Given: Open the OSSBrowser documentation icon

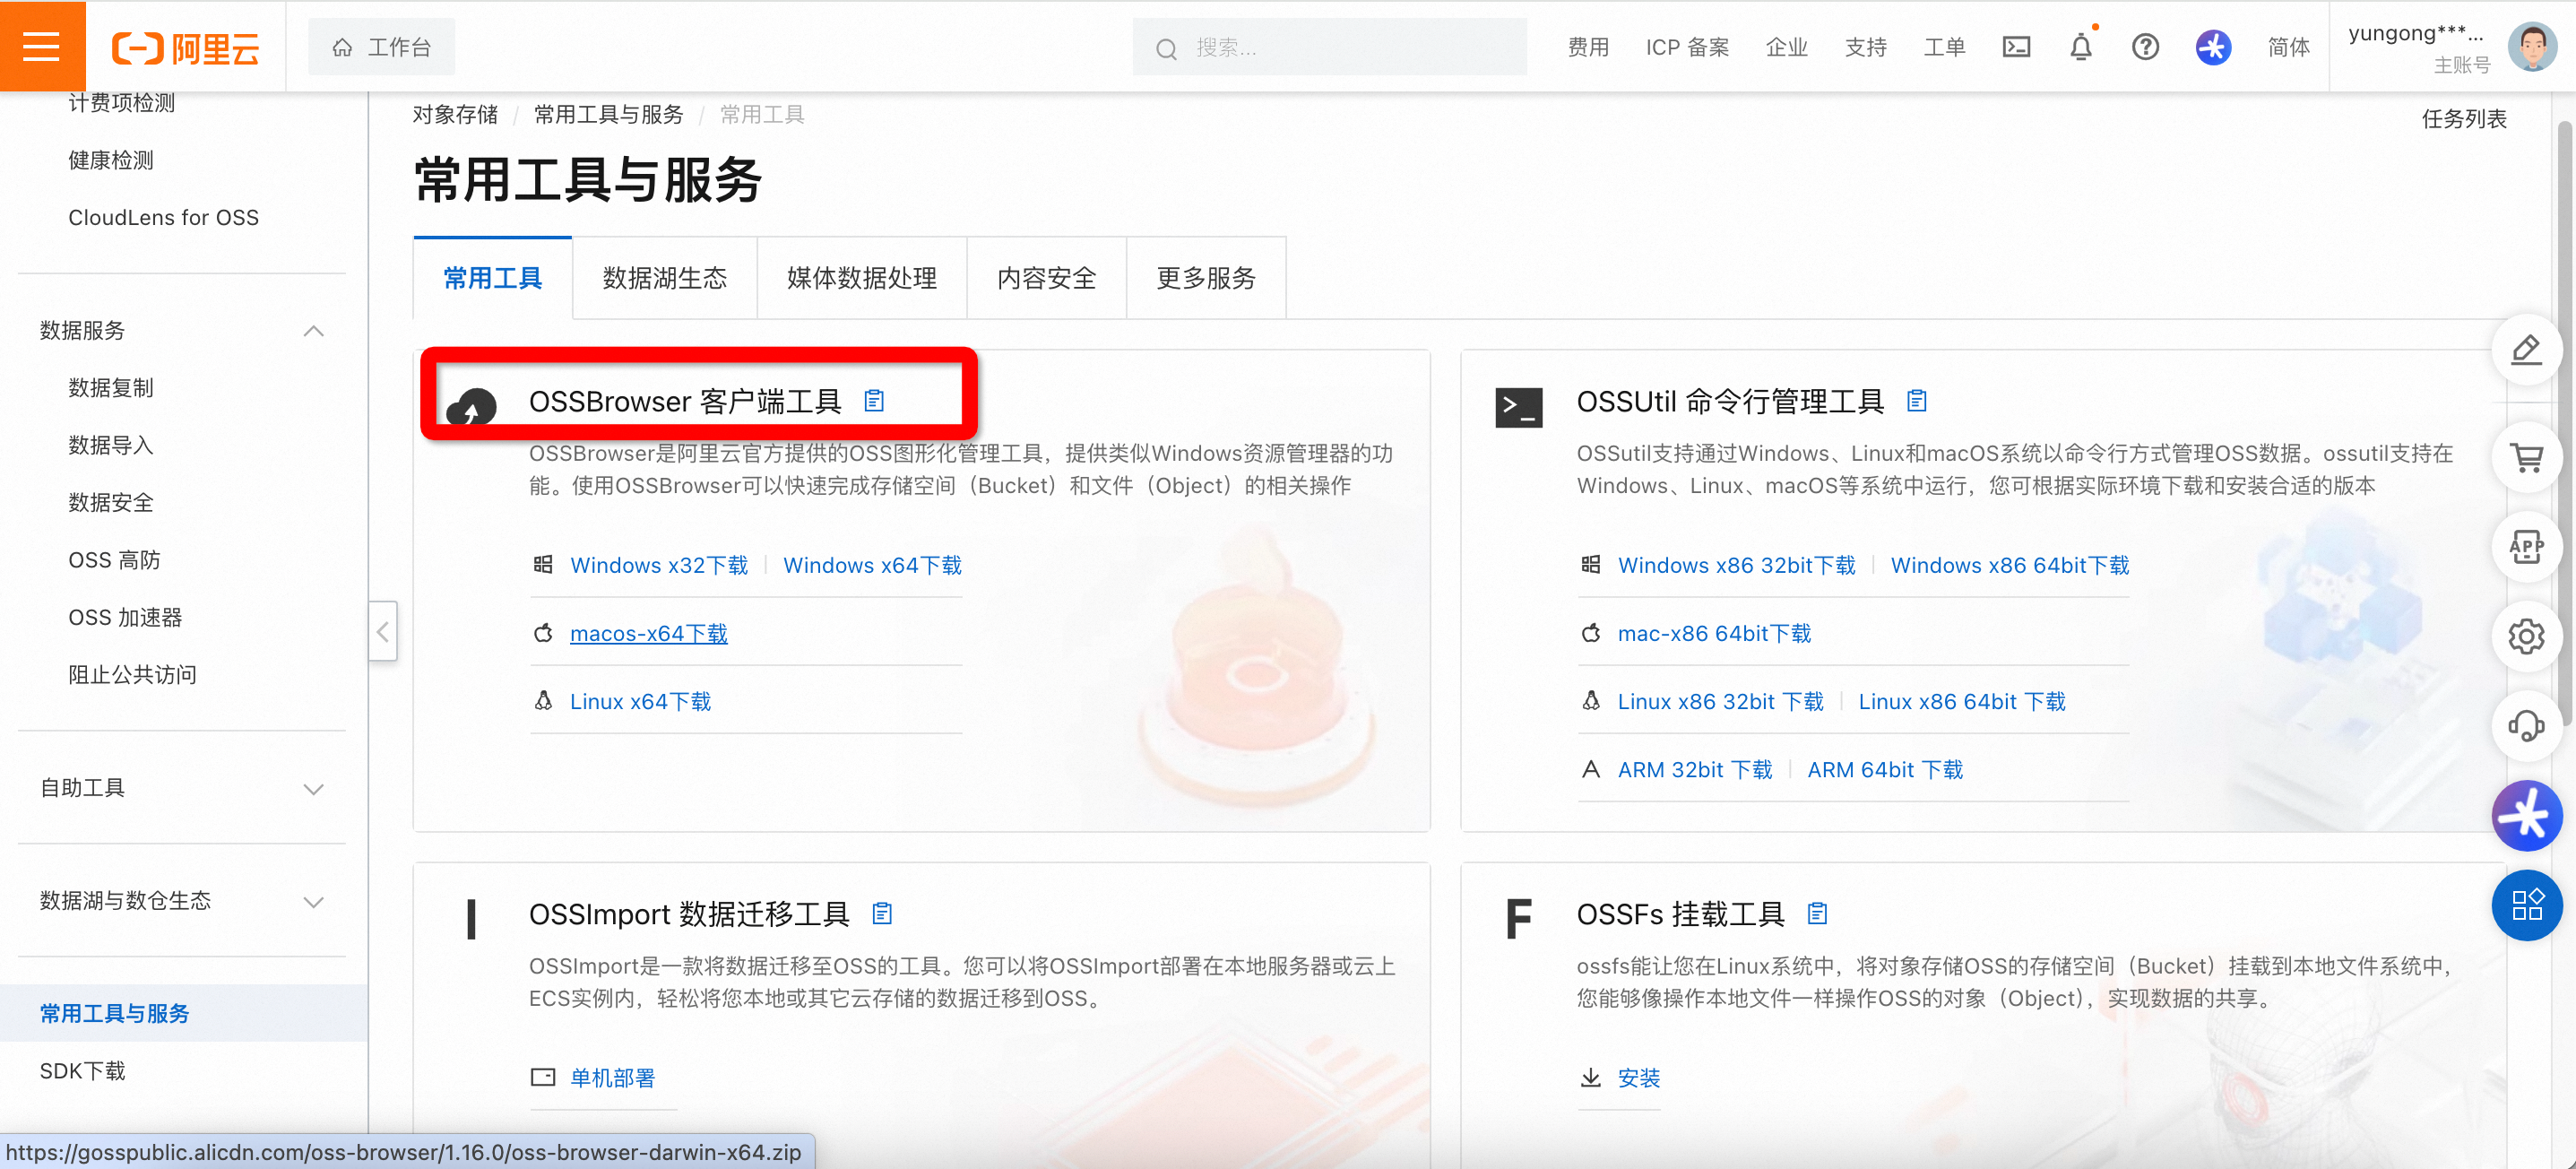Looking at the screenshot, I should point(874,401).
